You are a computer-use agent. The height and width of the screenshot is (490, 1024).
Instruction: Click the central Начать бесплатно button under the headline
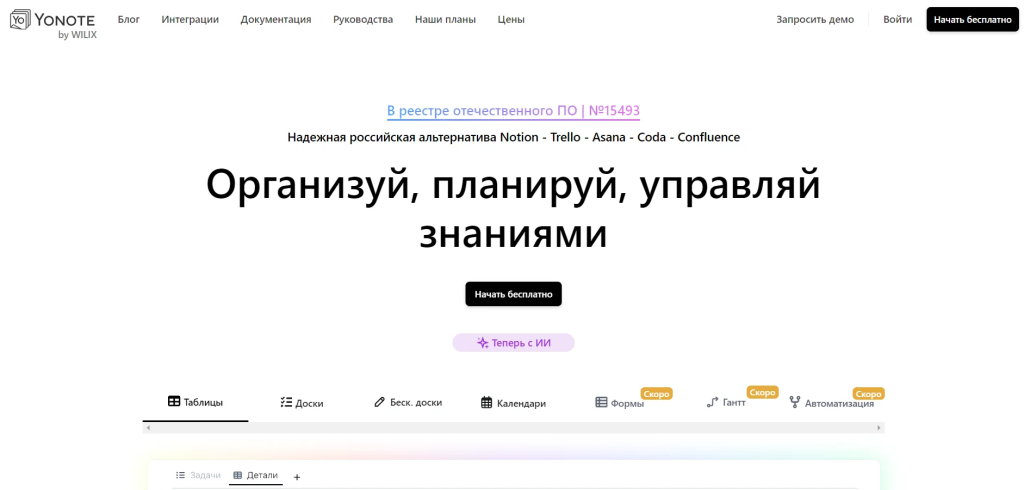pyautogui.click(x=513, y=294)
